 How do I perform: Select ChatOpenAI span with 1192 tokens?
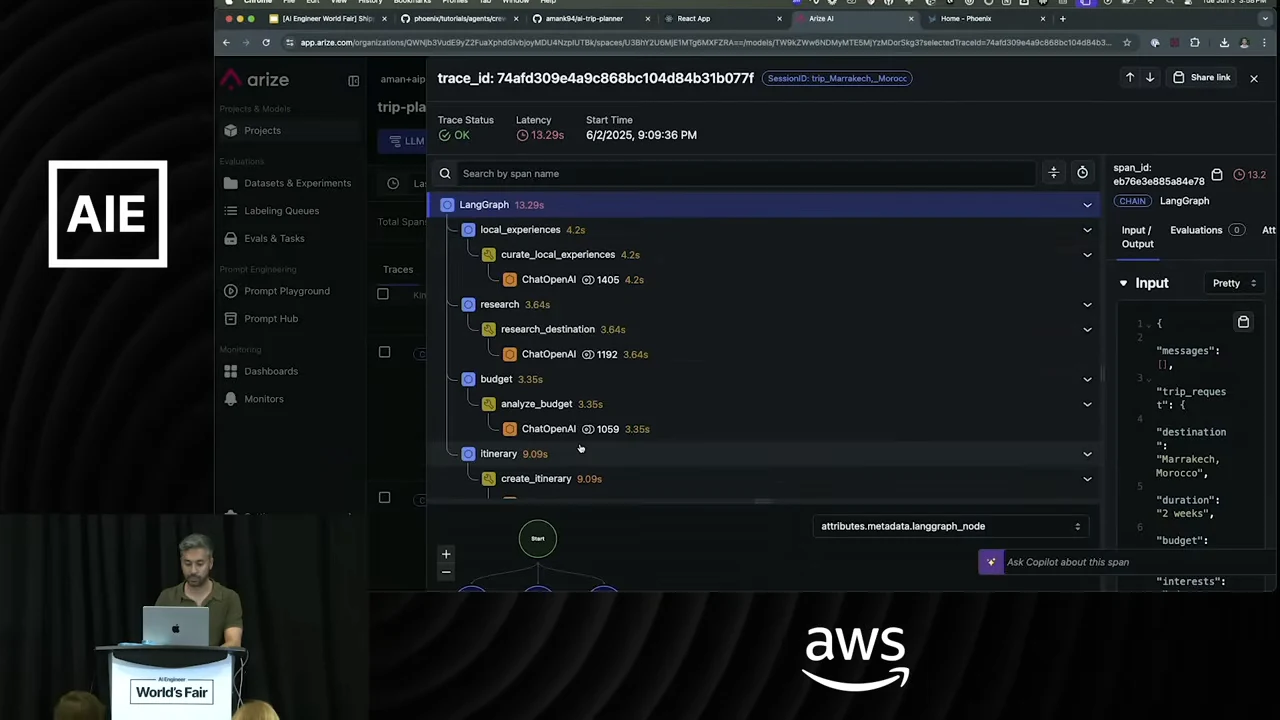tap(765, 354)
